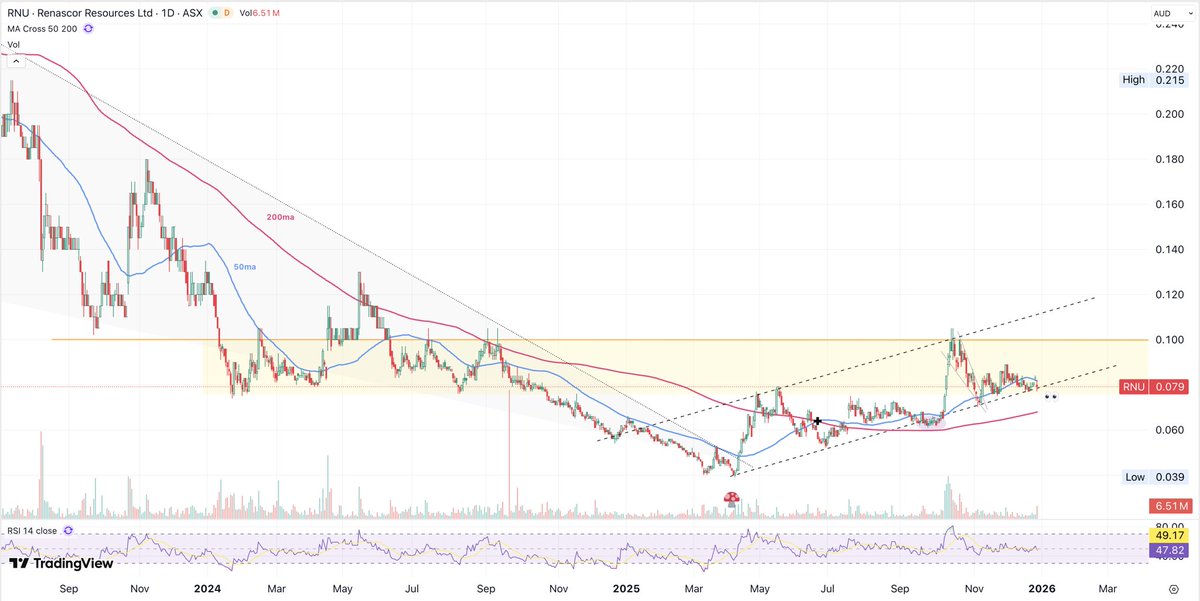Click the 0.140 price scale label
The height and width of the screenshot is (601, 1200).
point(1170,250)
